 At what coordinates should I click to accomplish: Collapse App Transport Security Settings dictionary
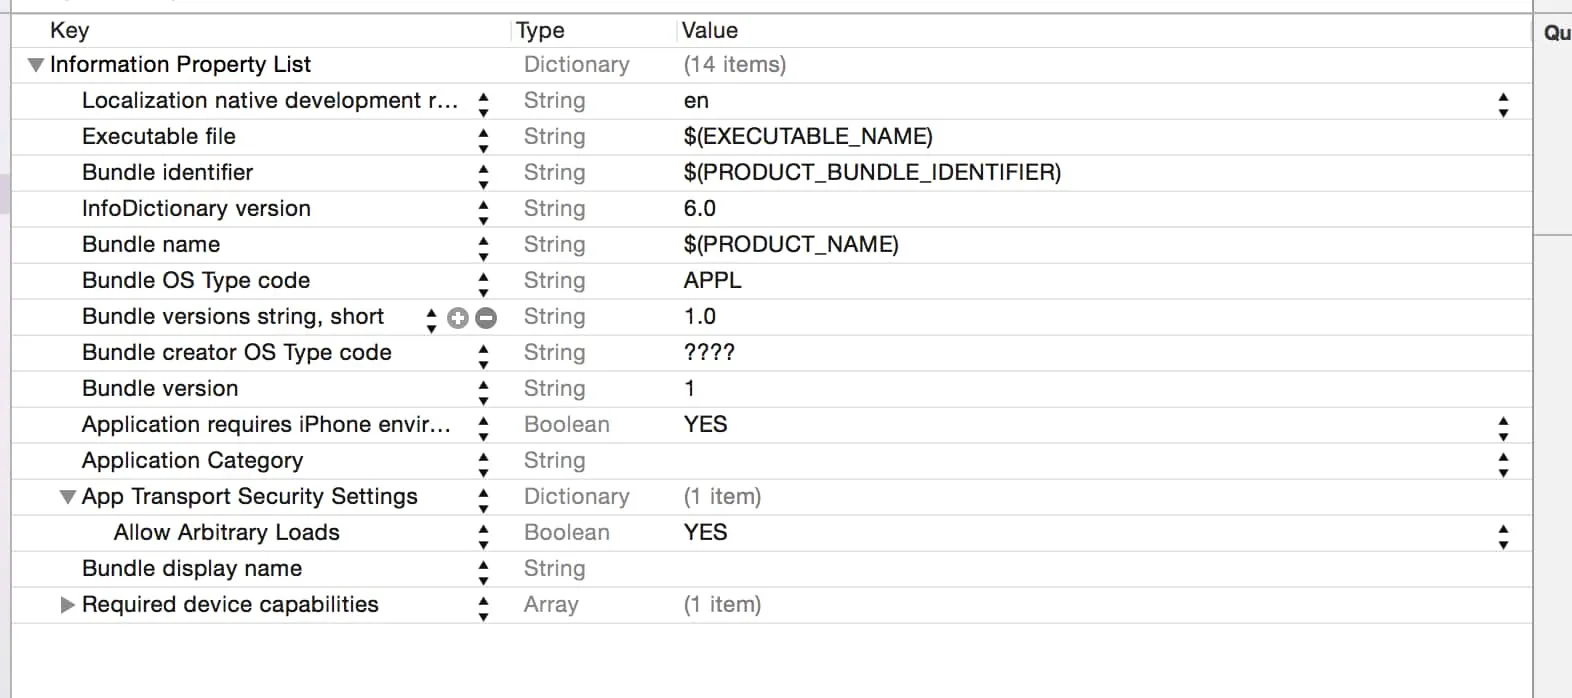point(68,497)
